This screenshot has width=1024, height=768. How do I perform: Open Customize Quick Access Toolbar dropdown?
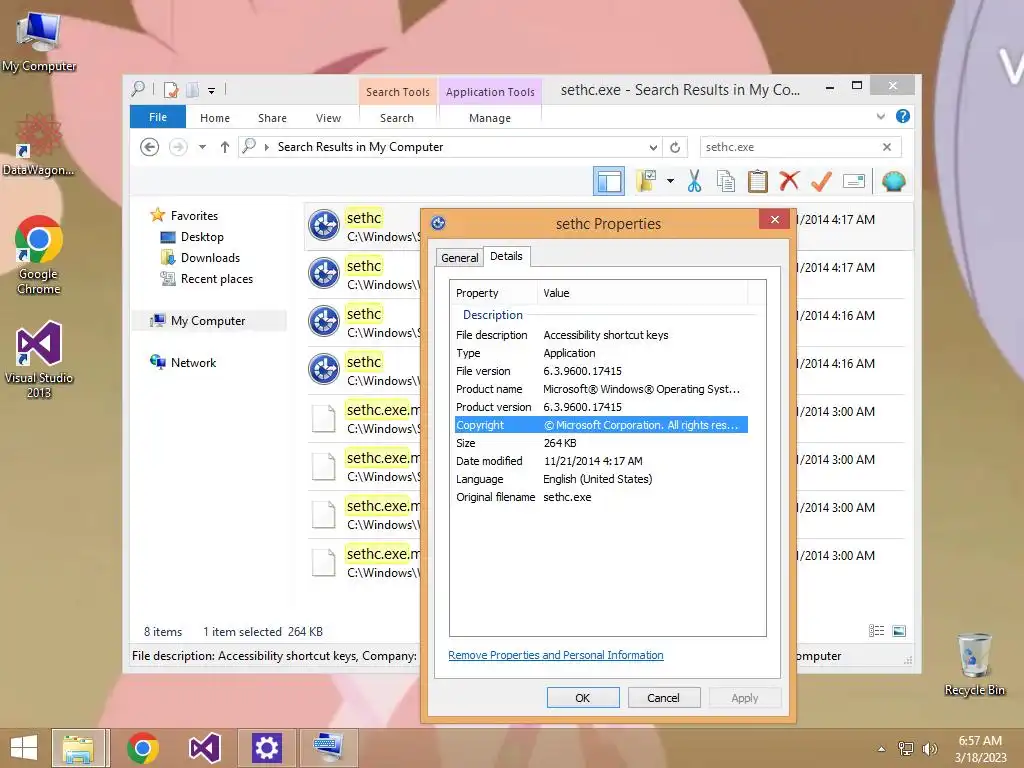212,90
